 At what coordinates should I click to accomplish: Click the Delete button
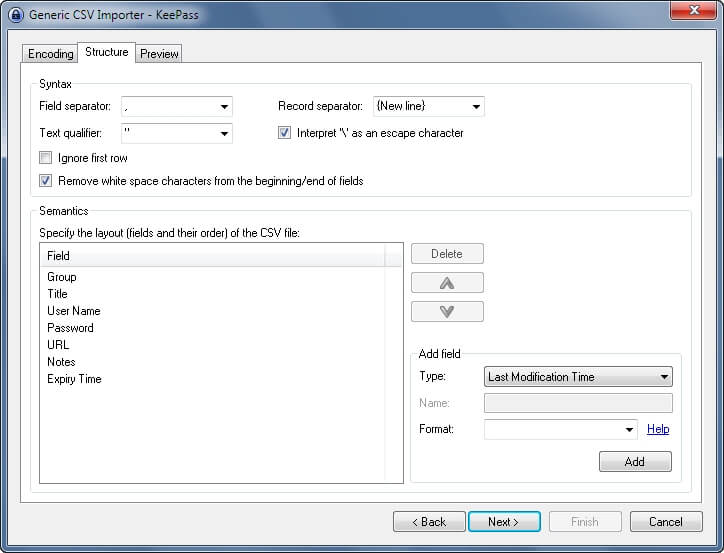447,254
